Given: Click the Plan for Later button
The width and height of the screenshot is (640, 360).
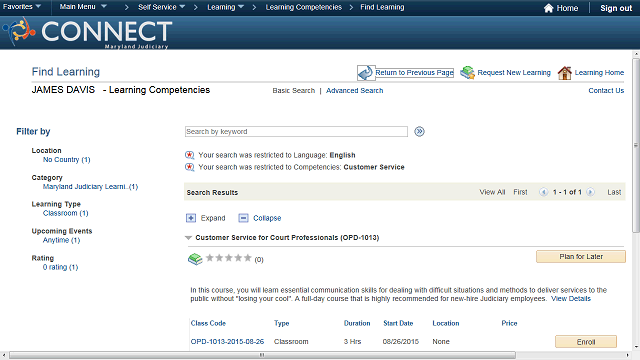Looking at the screenshot, I should click(580, 257).
